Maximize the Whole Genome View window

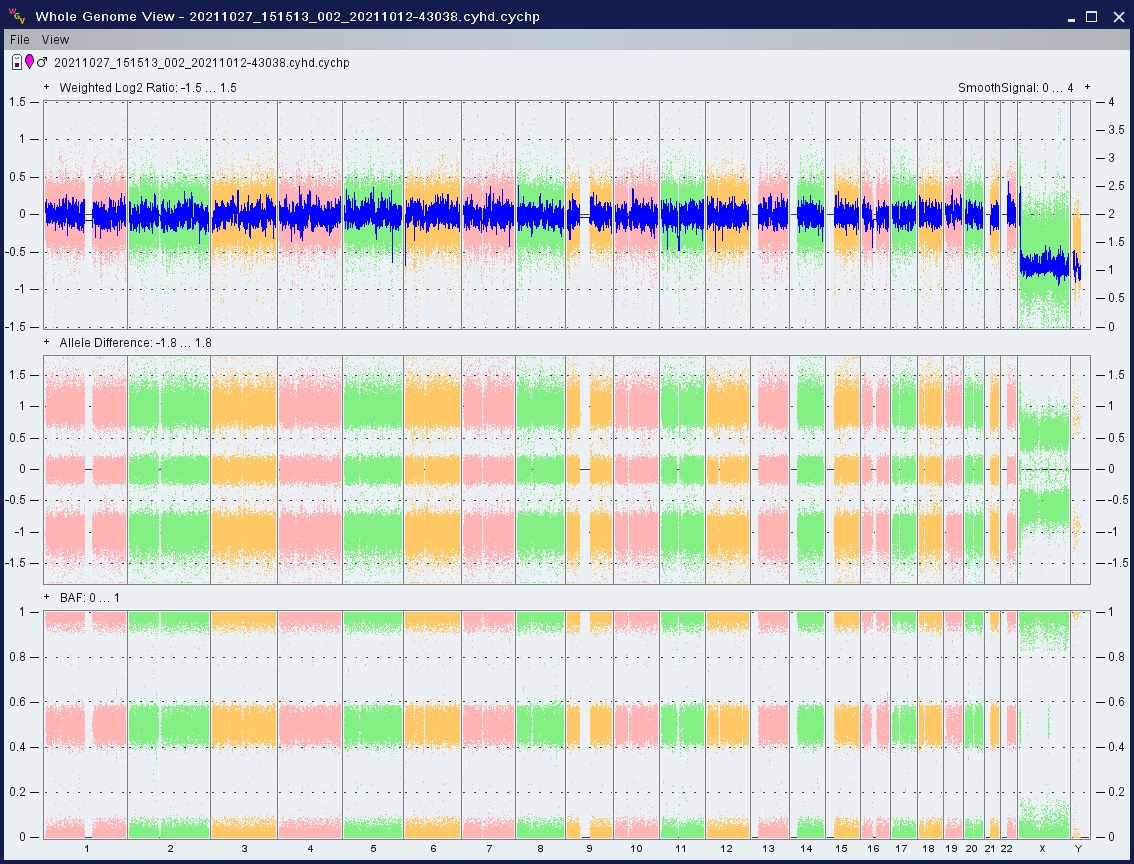point(1092,16)
